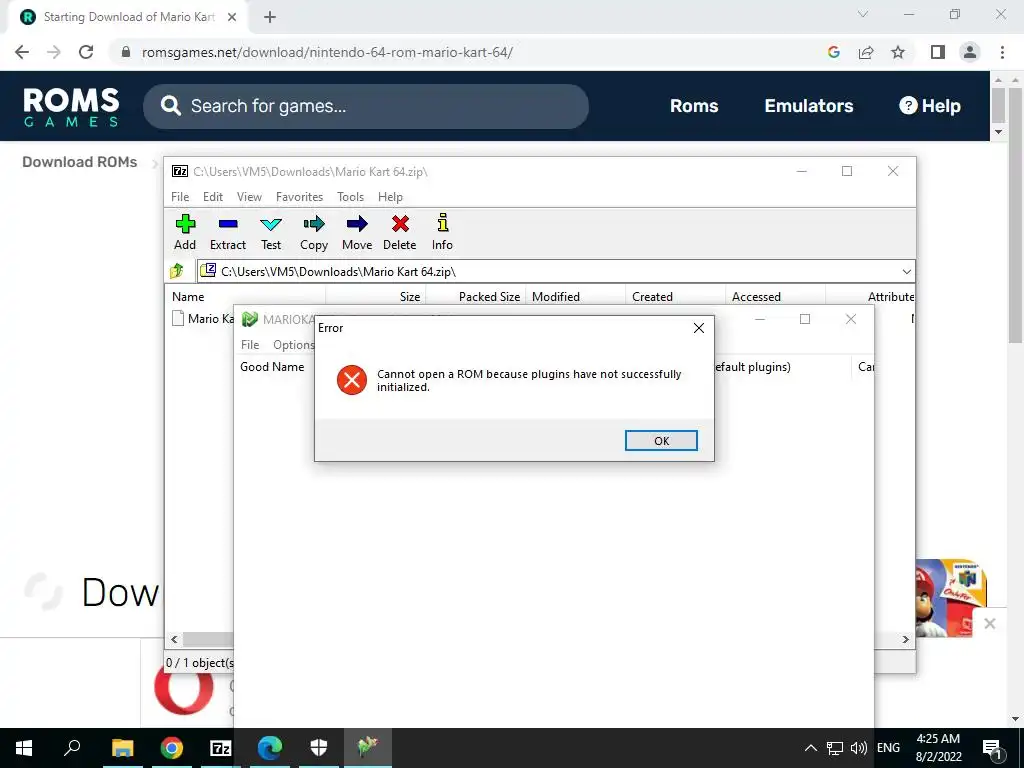Open the Chrome side panel

coord(938,52)
